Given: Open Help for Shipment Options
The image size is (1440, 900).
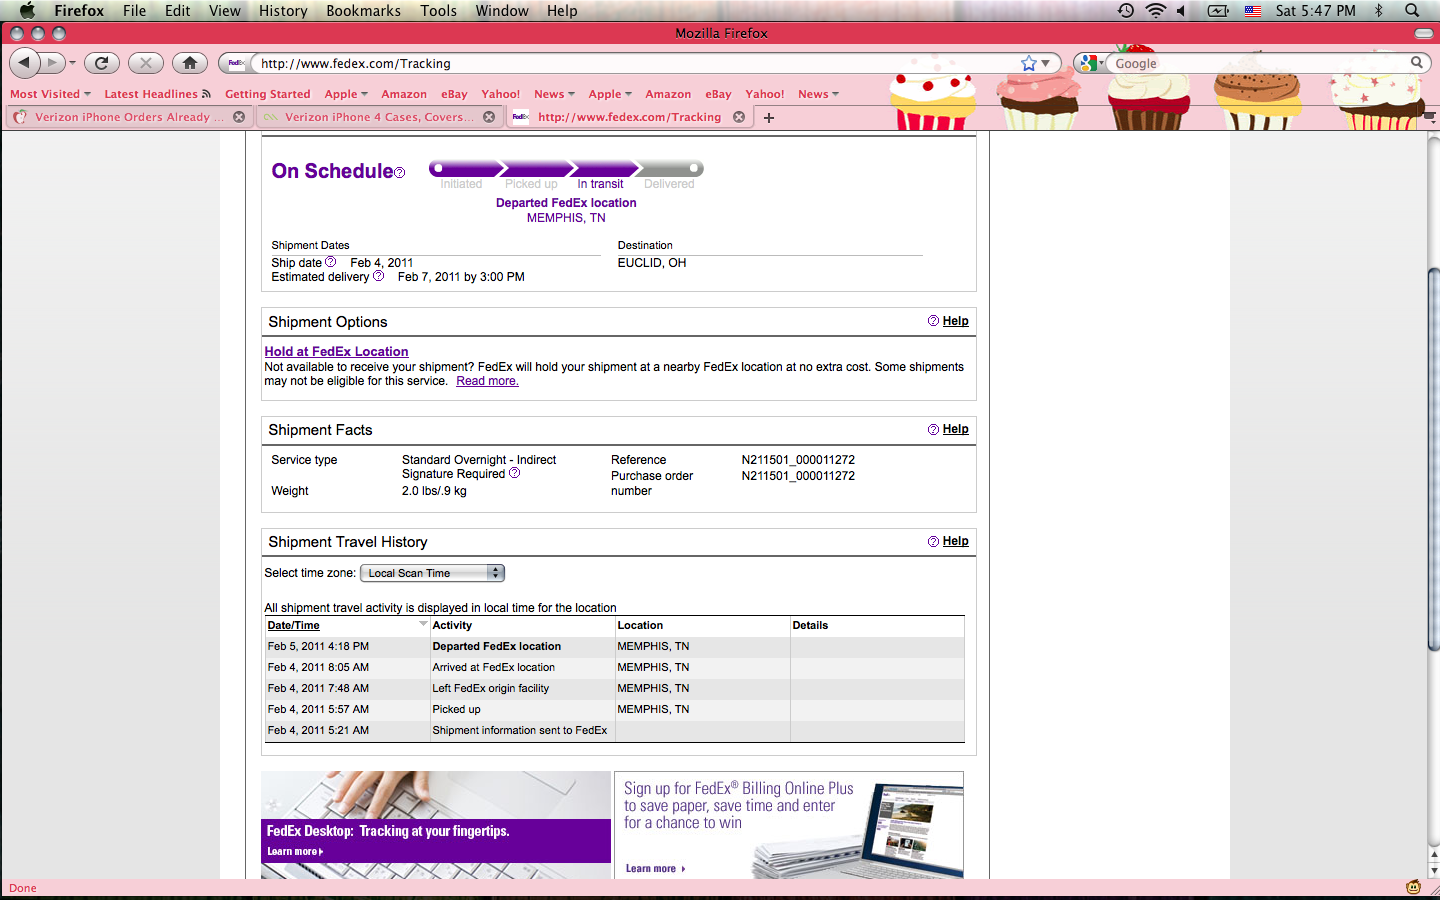Looking at the screenshot, I should click(x=955, y=321).
